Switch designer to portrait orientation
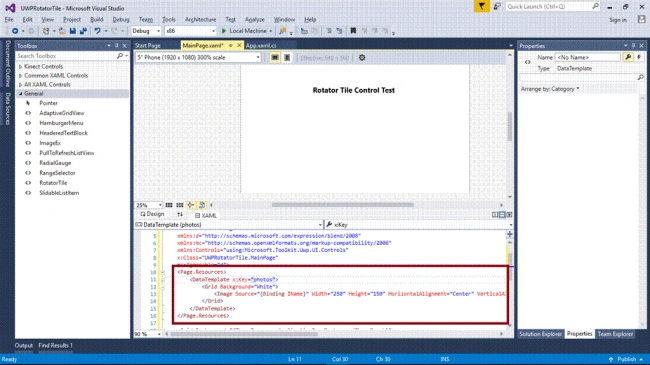650x365 pixels. [x=287, y=58]
